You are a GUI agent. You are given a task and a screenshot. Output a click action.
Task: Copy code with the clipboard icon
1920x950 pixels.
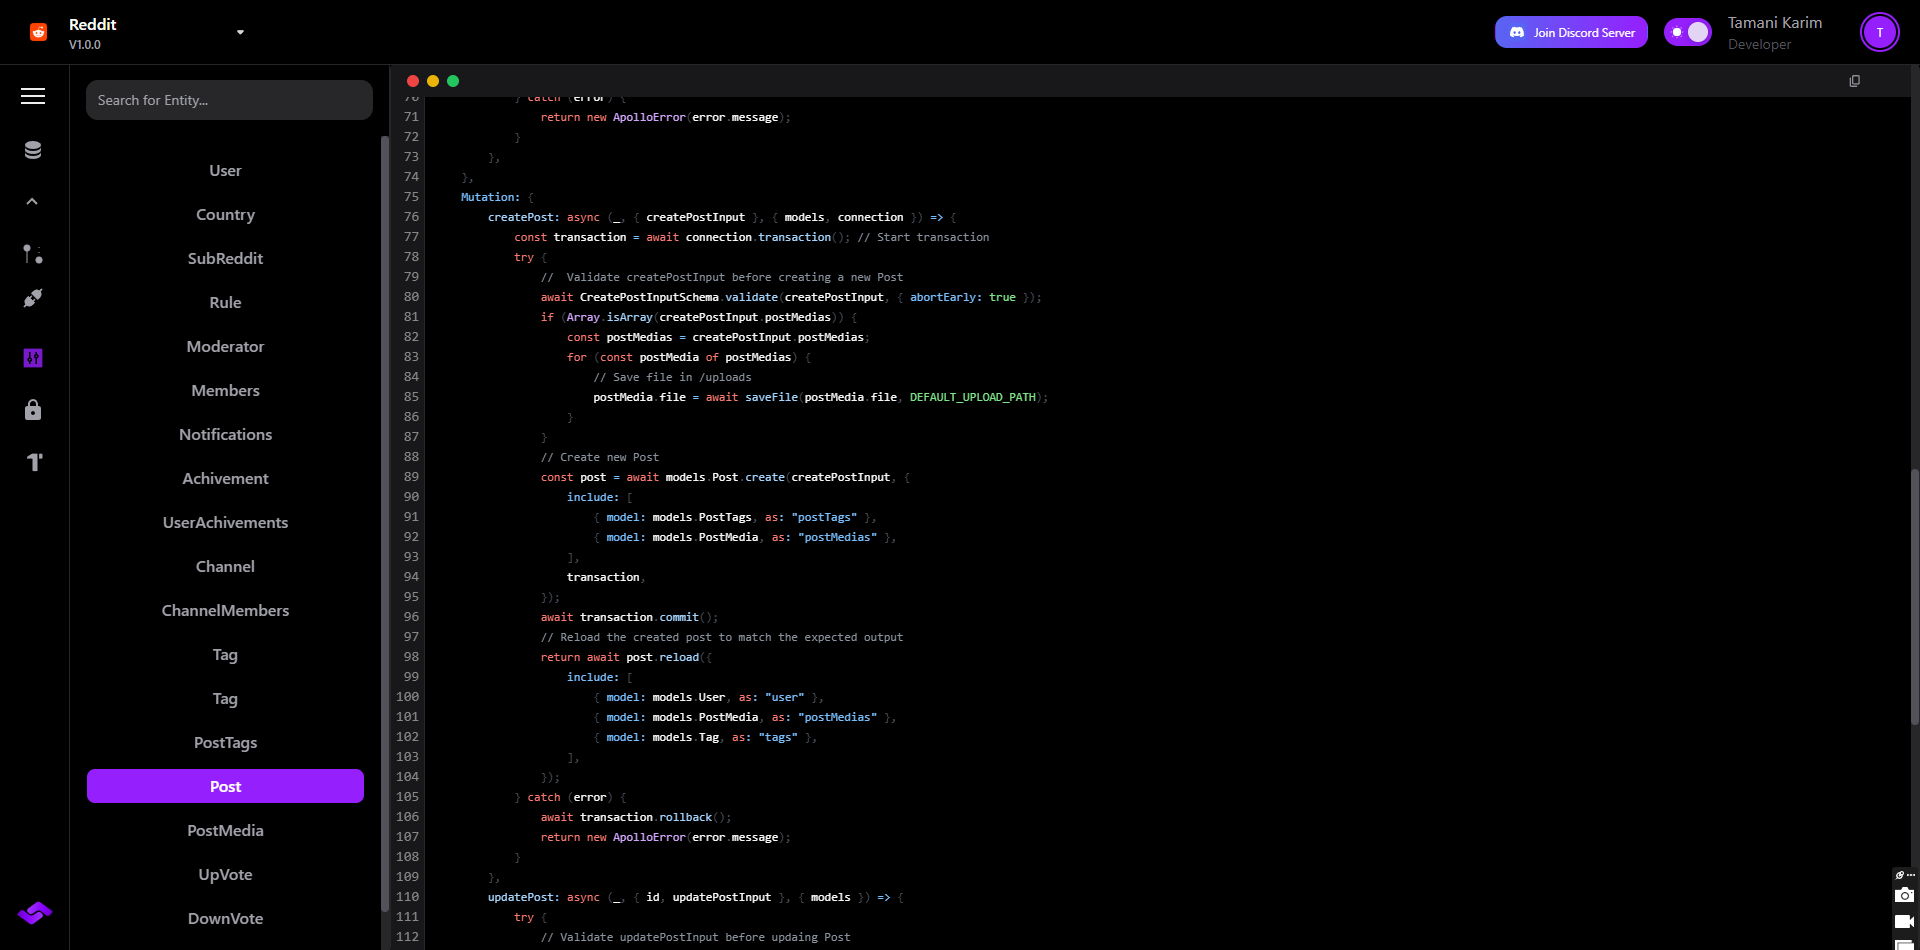tap(1855, 81)
